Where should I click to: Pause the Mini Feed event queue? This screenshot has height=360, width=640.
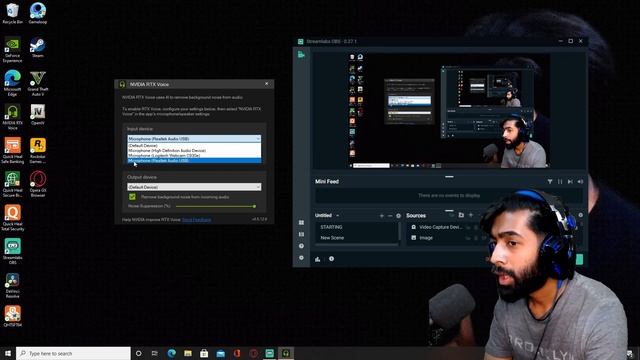point(560,182)
